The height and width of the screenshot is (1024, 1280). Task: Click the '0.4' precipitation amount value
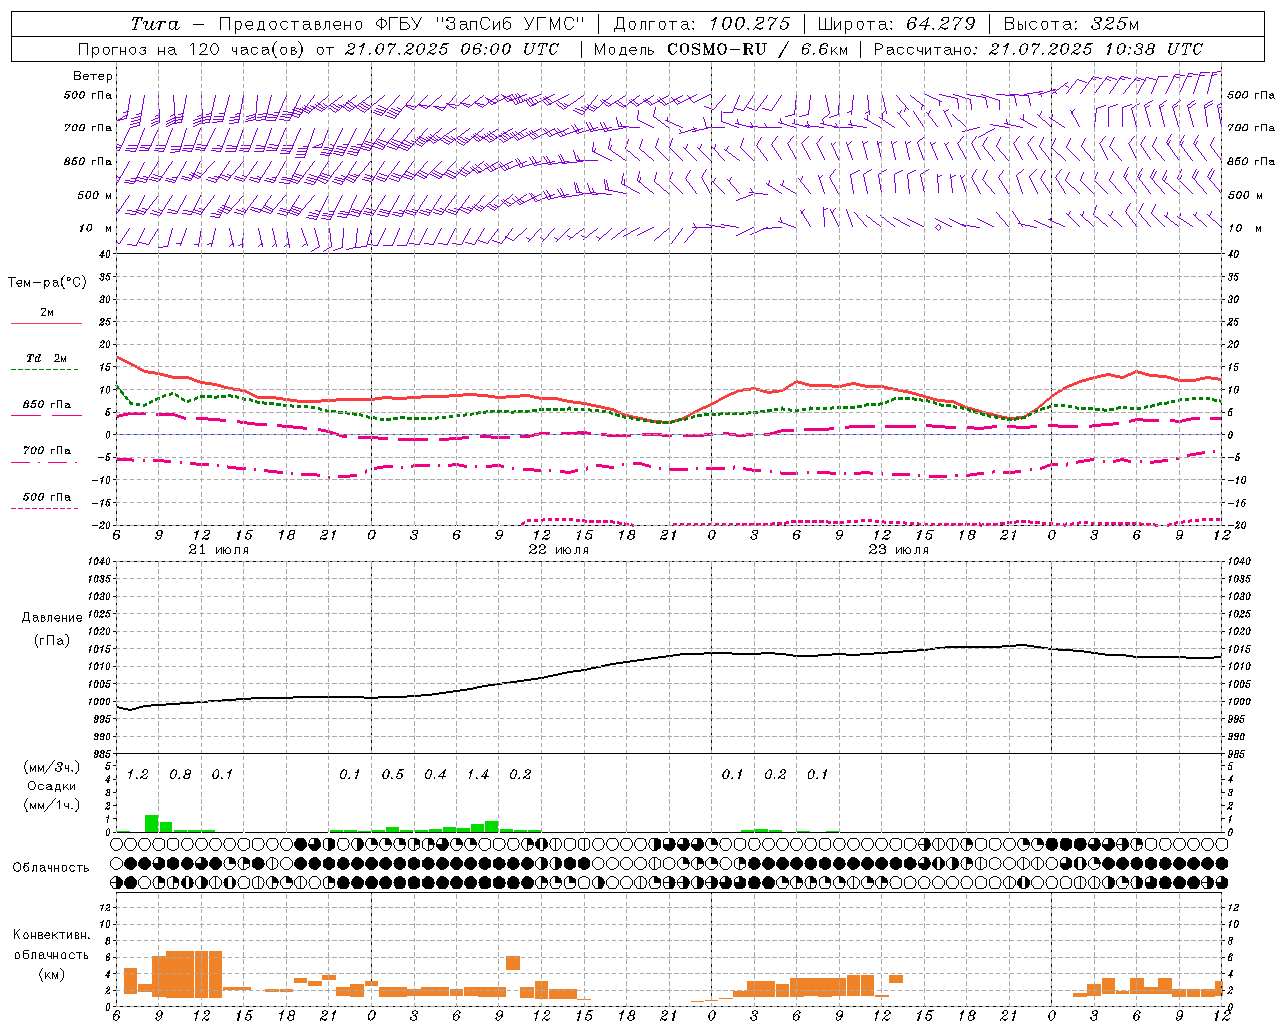pyautogui.click(x=435, y=775)
